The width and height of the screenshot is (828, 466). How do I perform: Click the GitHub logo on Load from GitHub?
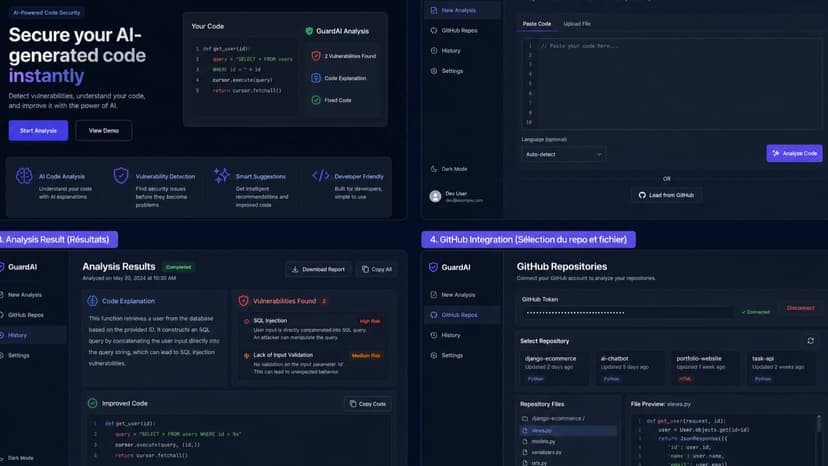click(x=642, y=195)
